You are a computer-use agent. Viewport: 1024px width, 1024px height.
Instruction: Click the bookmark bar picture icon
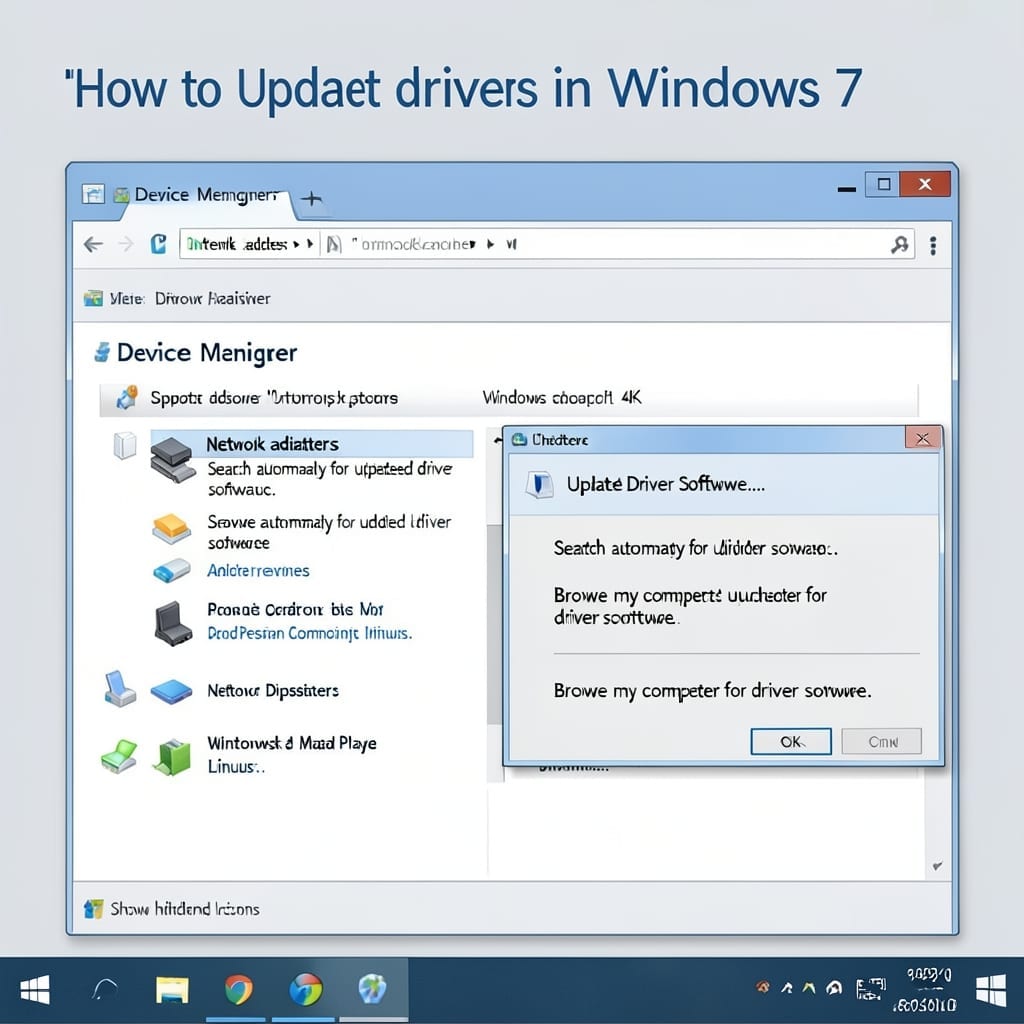coord(93,299)
